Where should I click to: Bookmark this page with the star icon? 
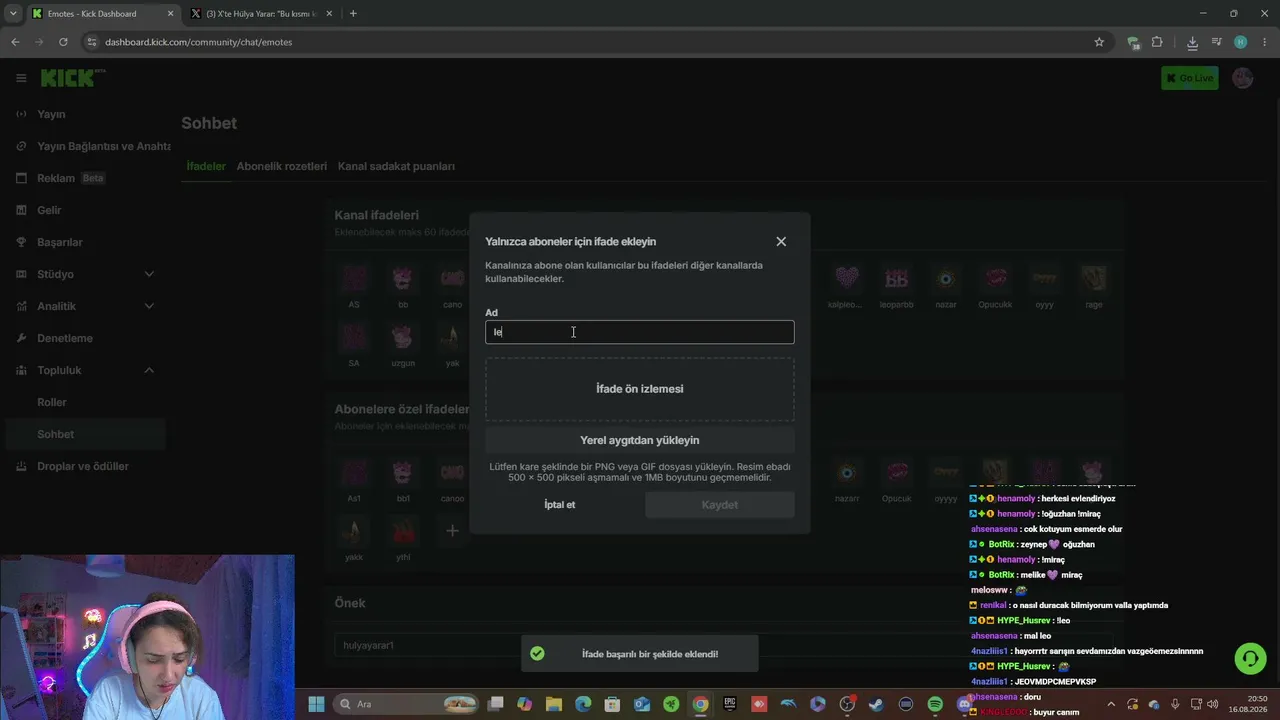1099,42
